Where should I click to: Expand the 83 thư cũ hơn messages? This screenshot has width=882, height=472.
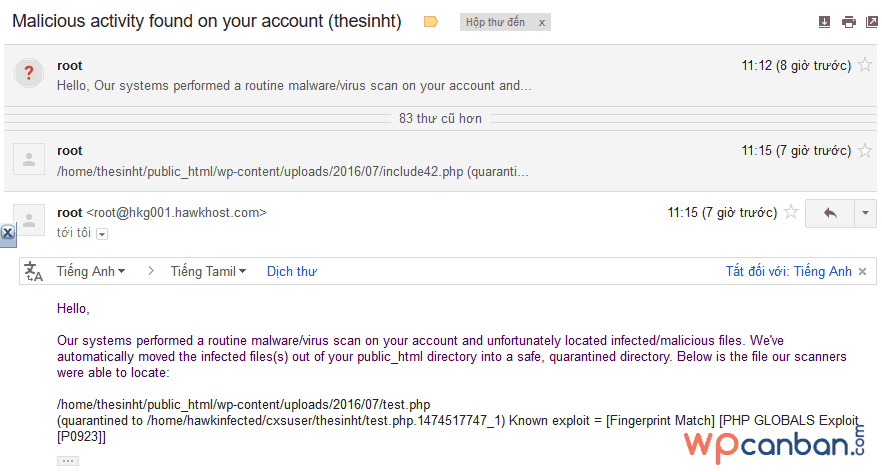[x=440, y=119]
